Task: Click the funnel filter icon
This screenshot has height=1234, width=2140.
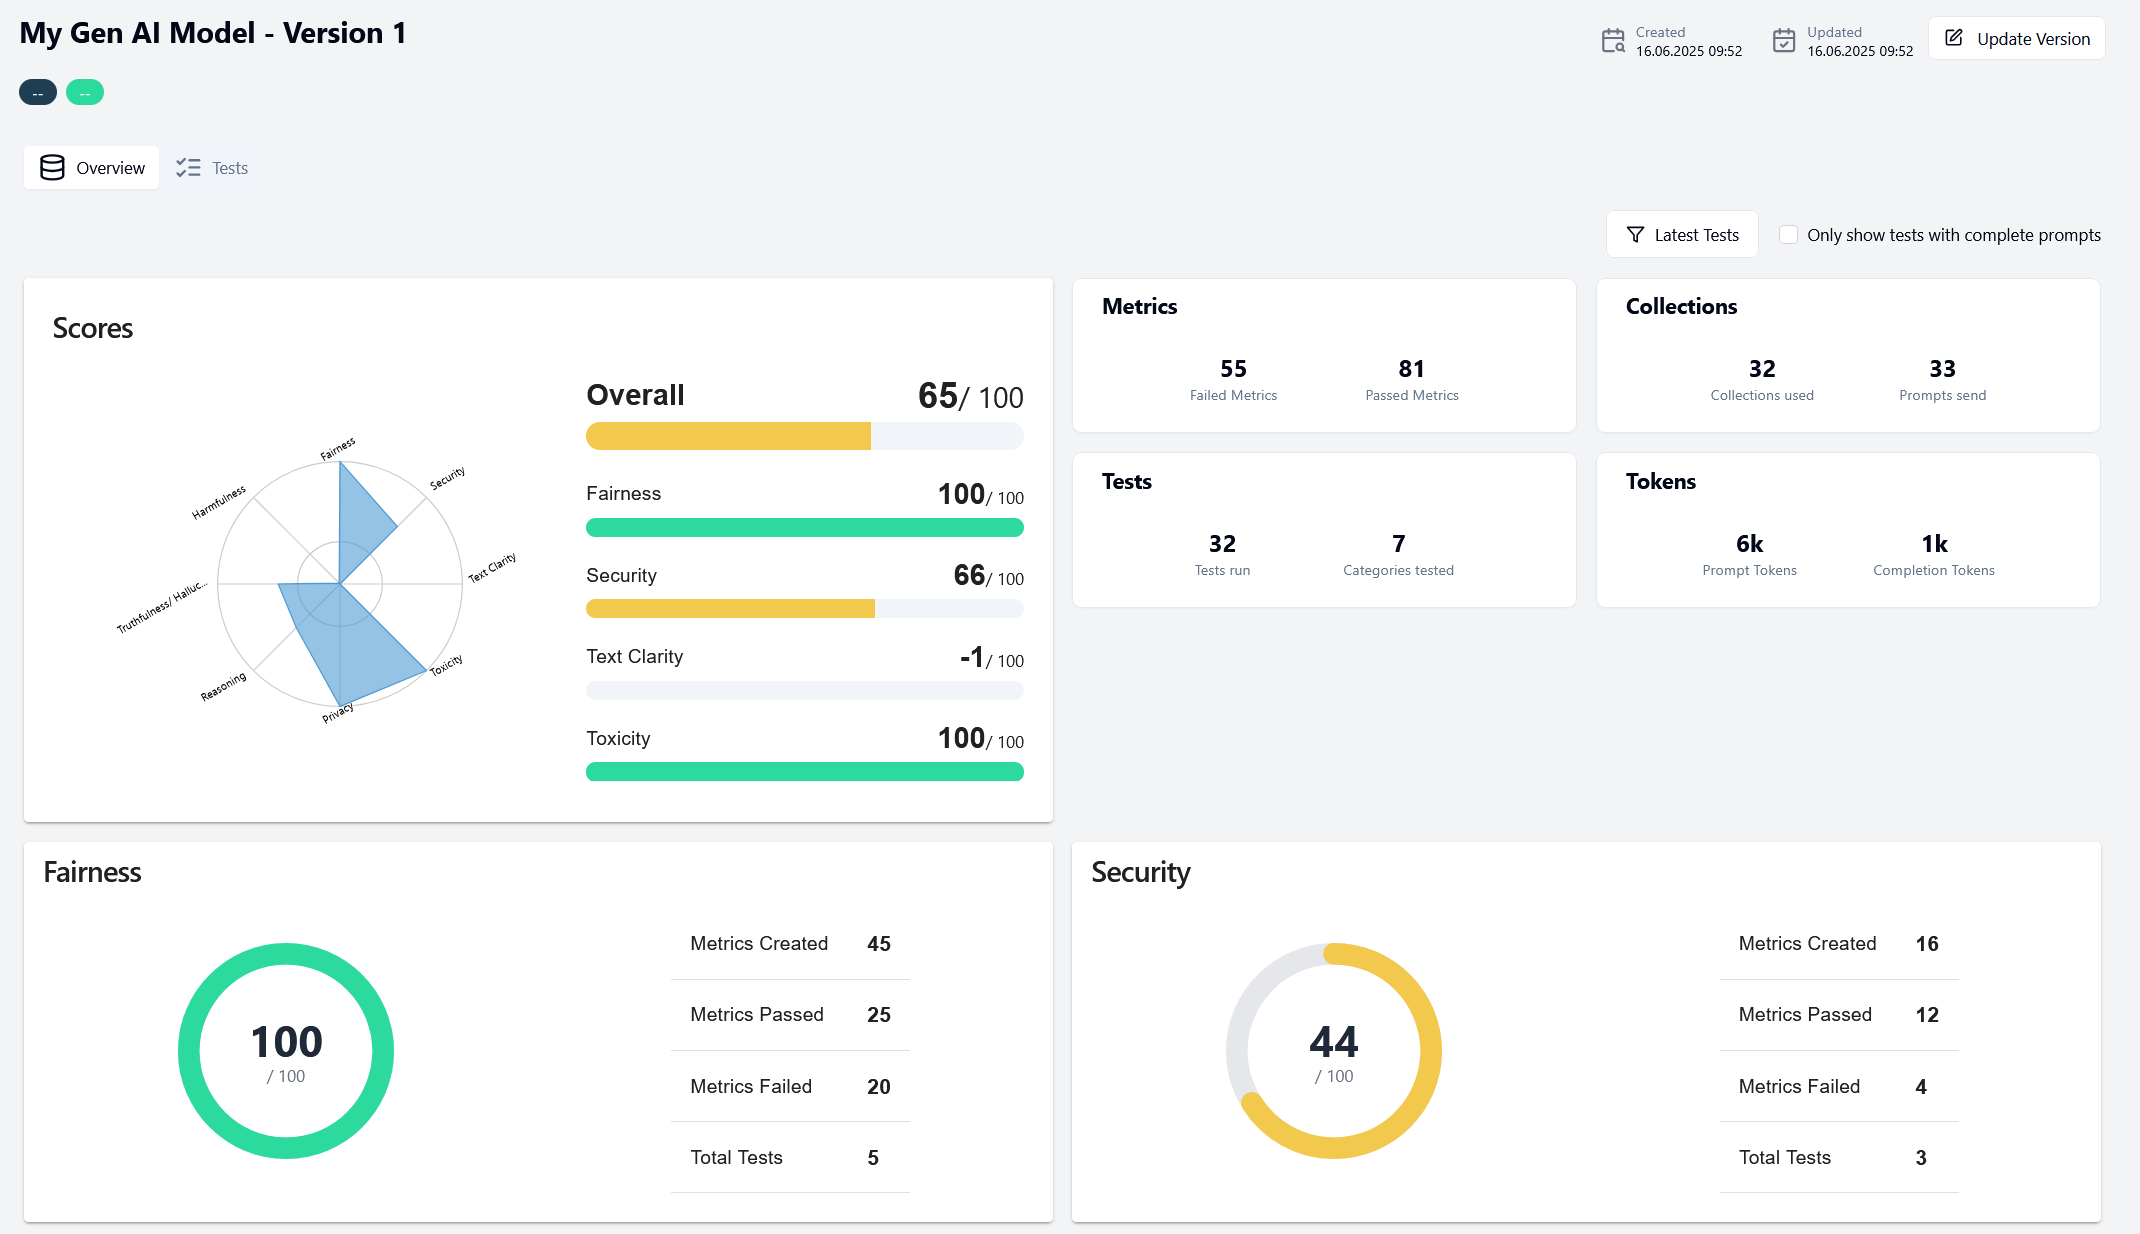Action: pyautogui.click(x=1635, y=234)
